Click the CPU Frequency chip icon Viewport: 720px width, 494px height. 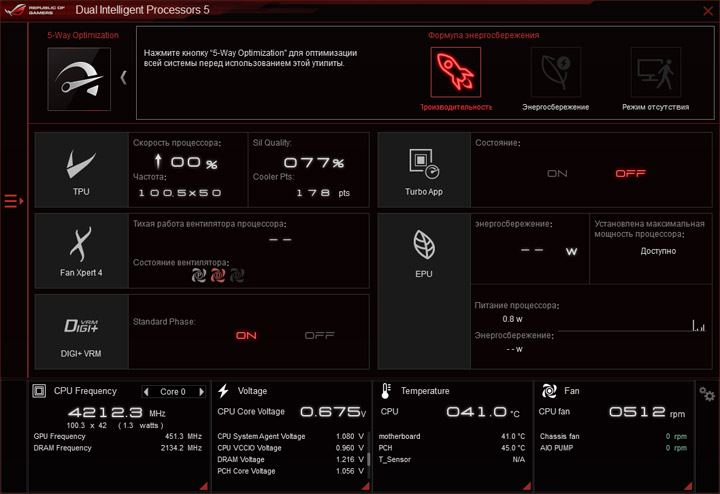[39, 391]
